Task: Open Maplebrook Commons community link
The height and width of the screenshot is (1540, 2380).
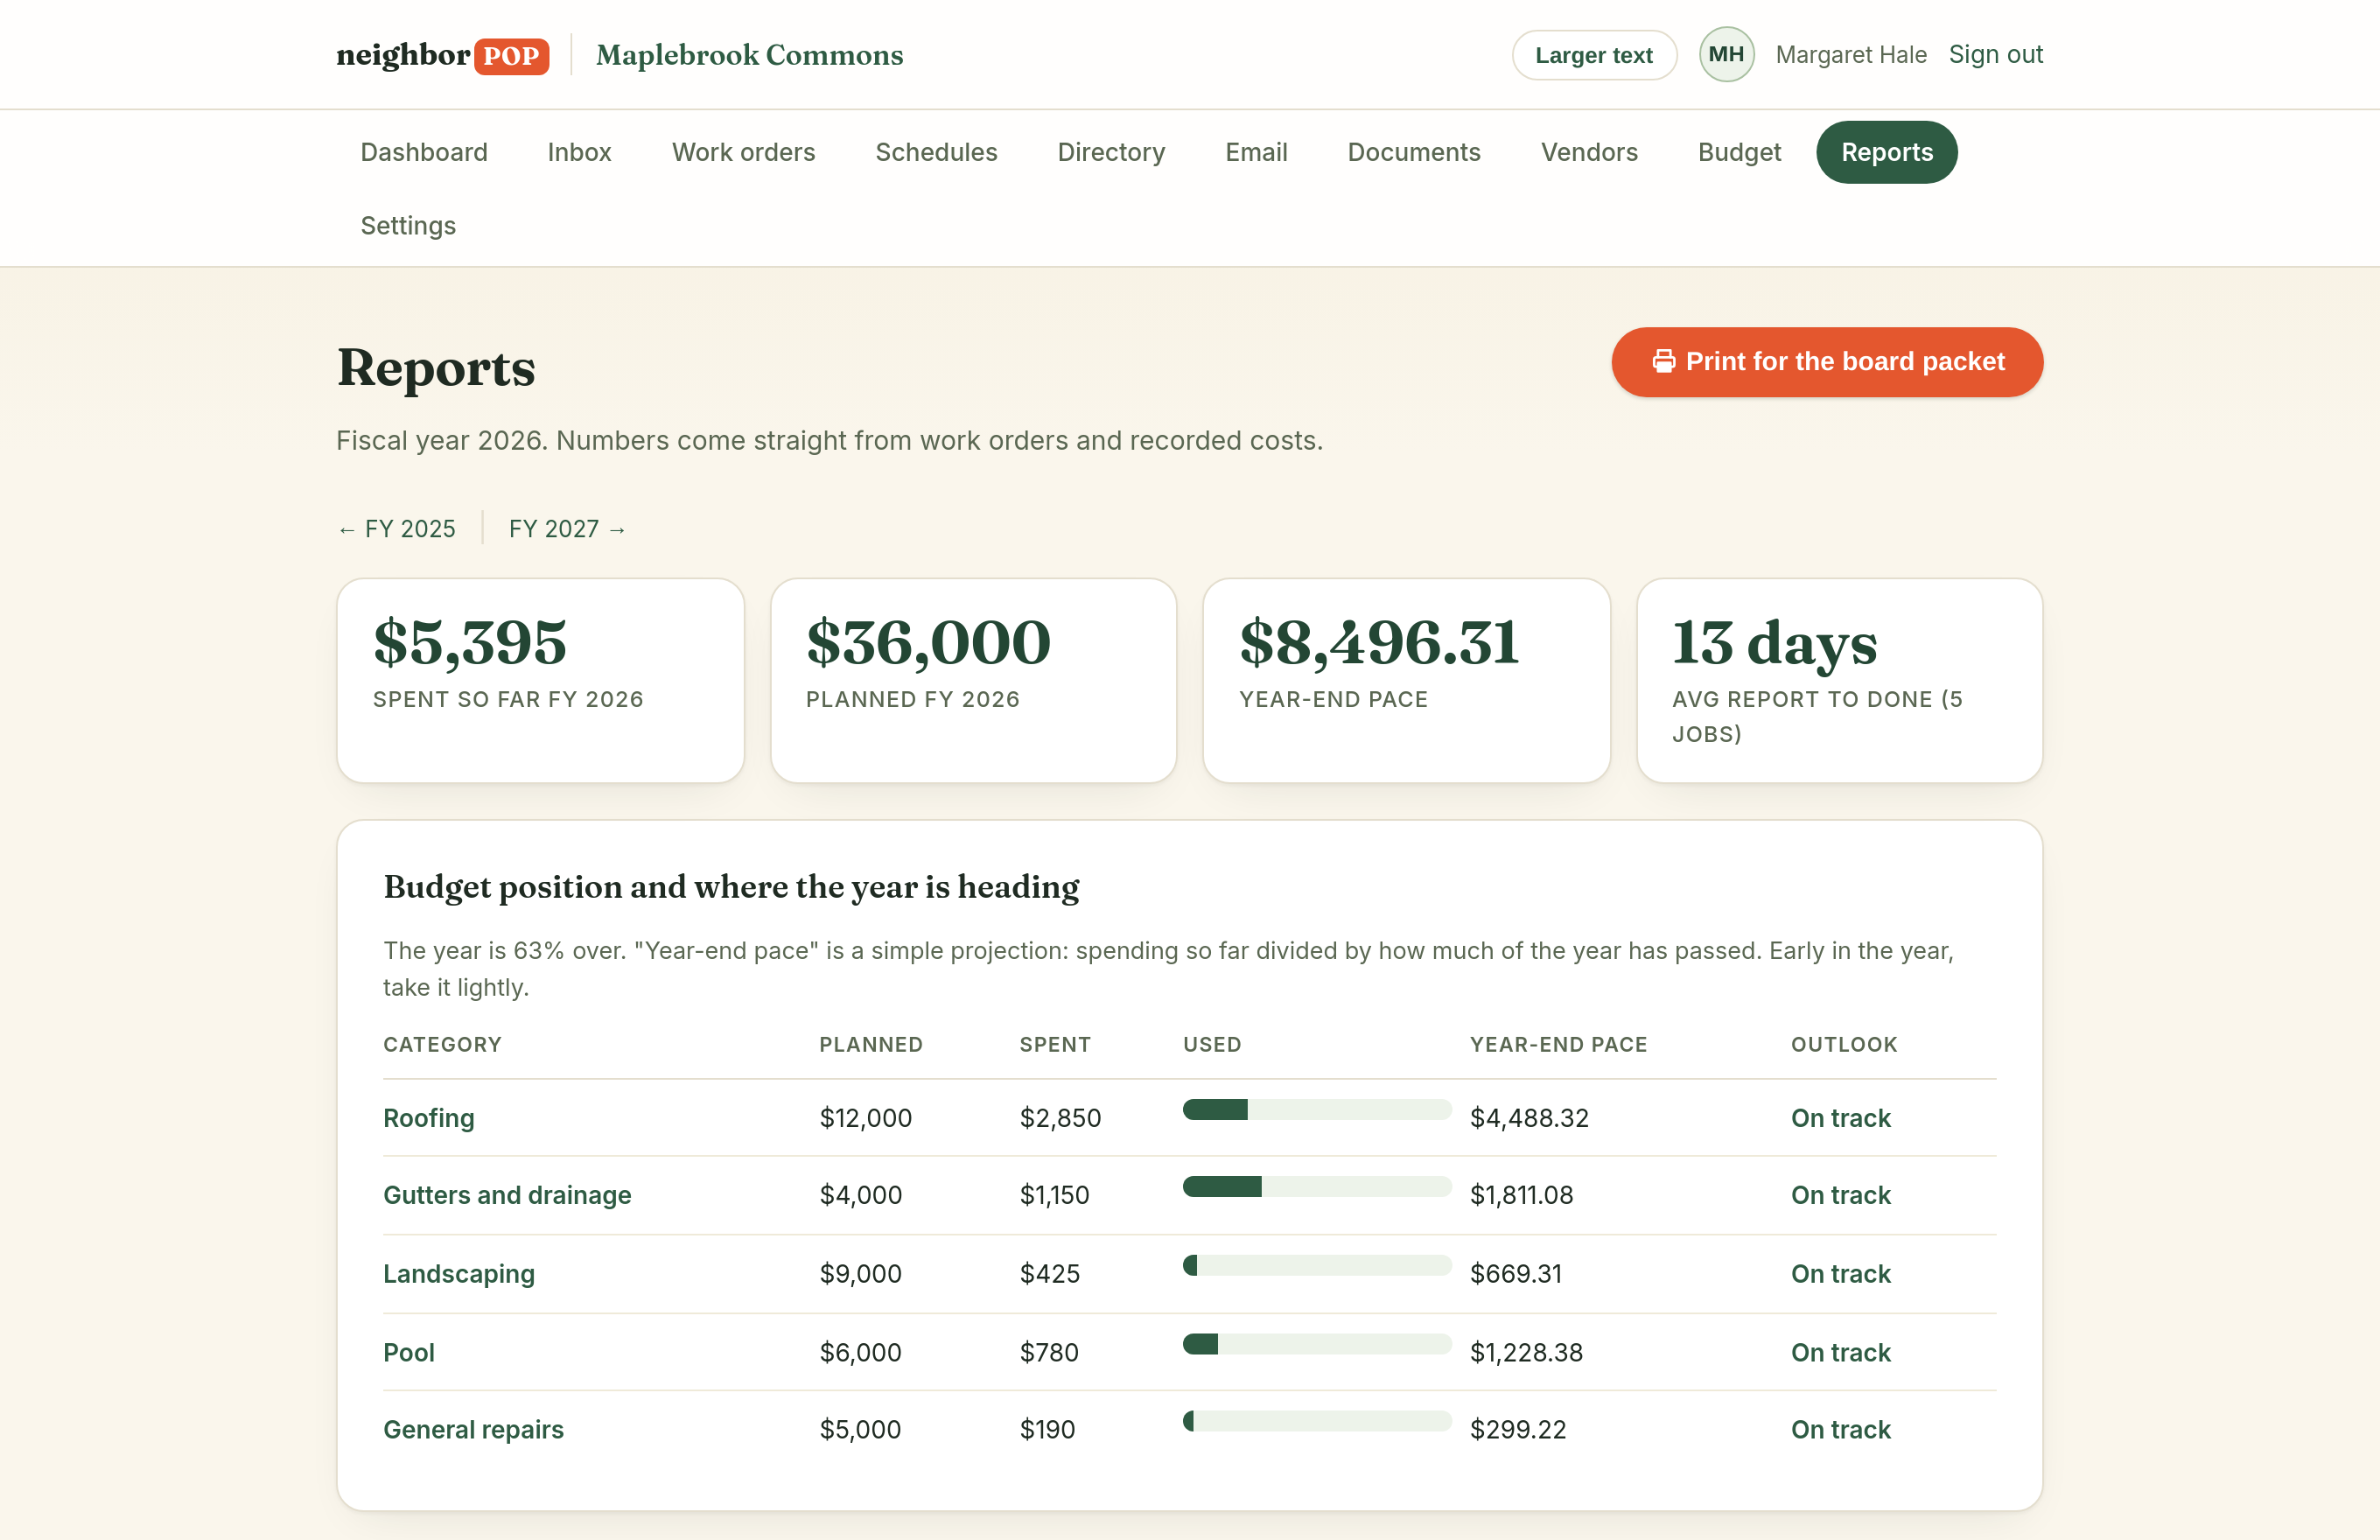Action: pos(749,55)
